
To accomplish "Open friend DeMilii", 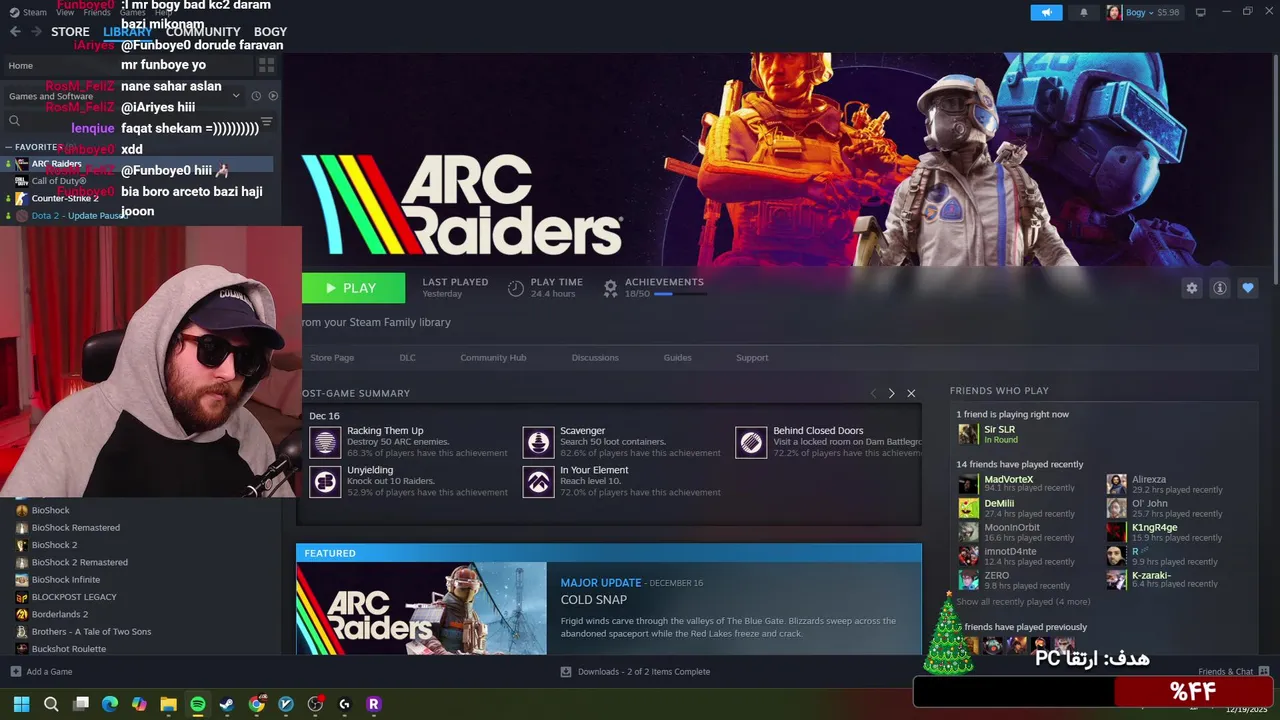I will click(999, 504).
